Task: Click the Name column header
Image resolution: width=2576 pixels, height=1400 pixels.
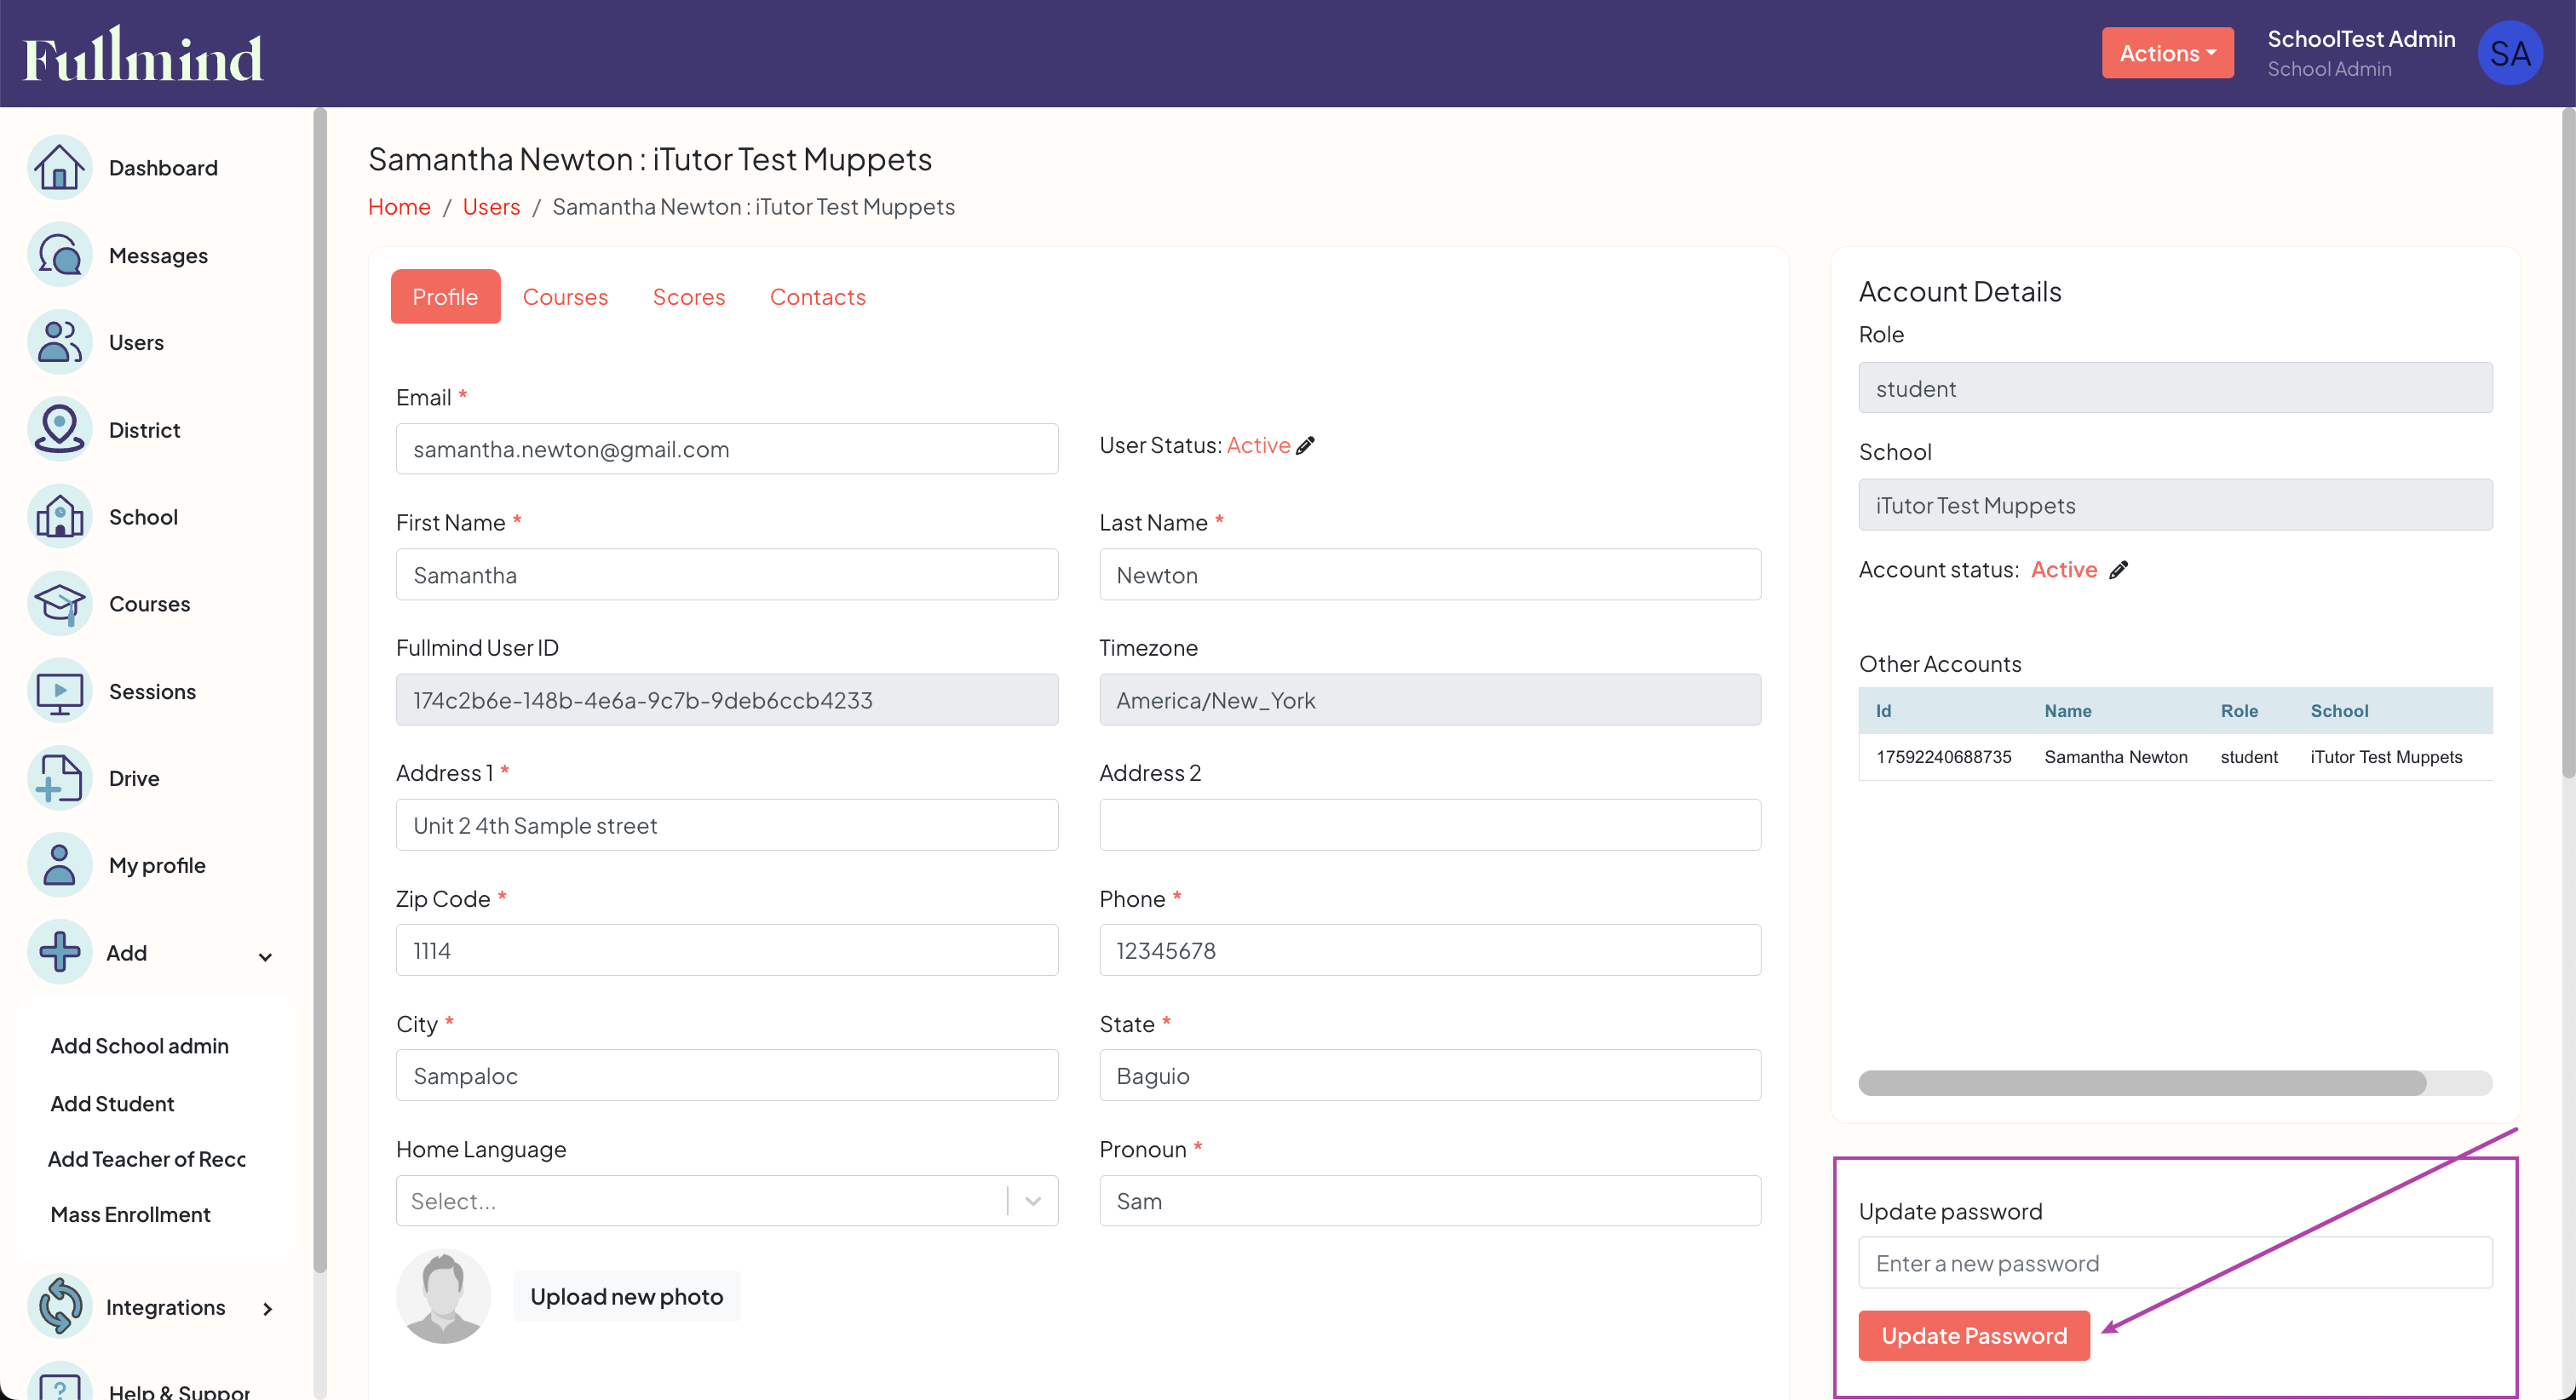Action: pos(2067,711)
